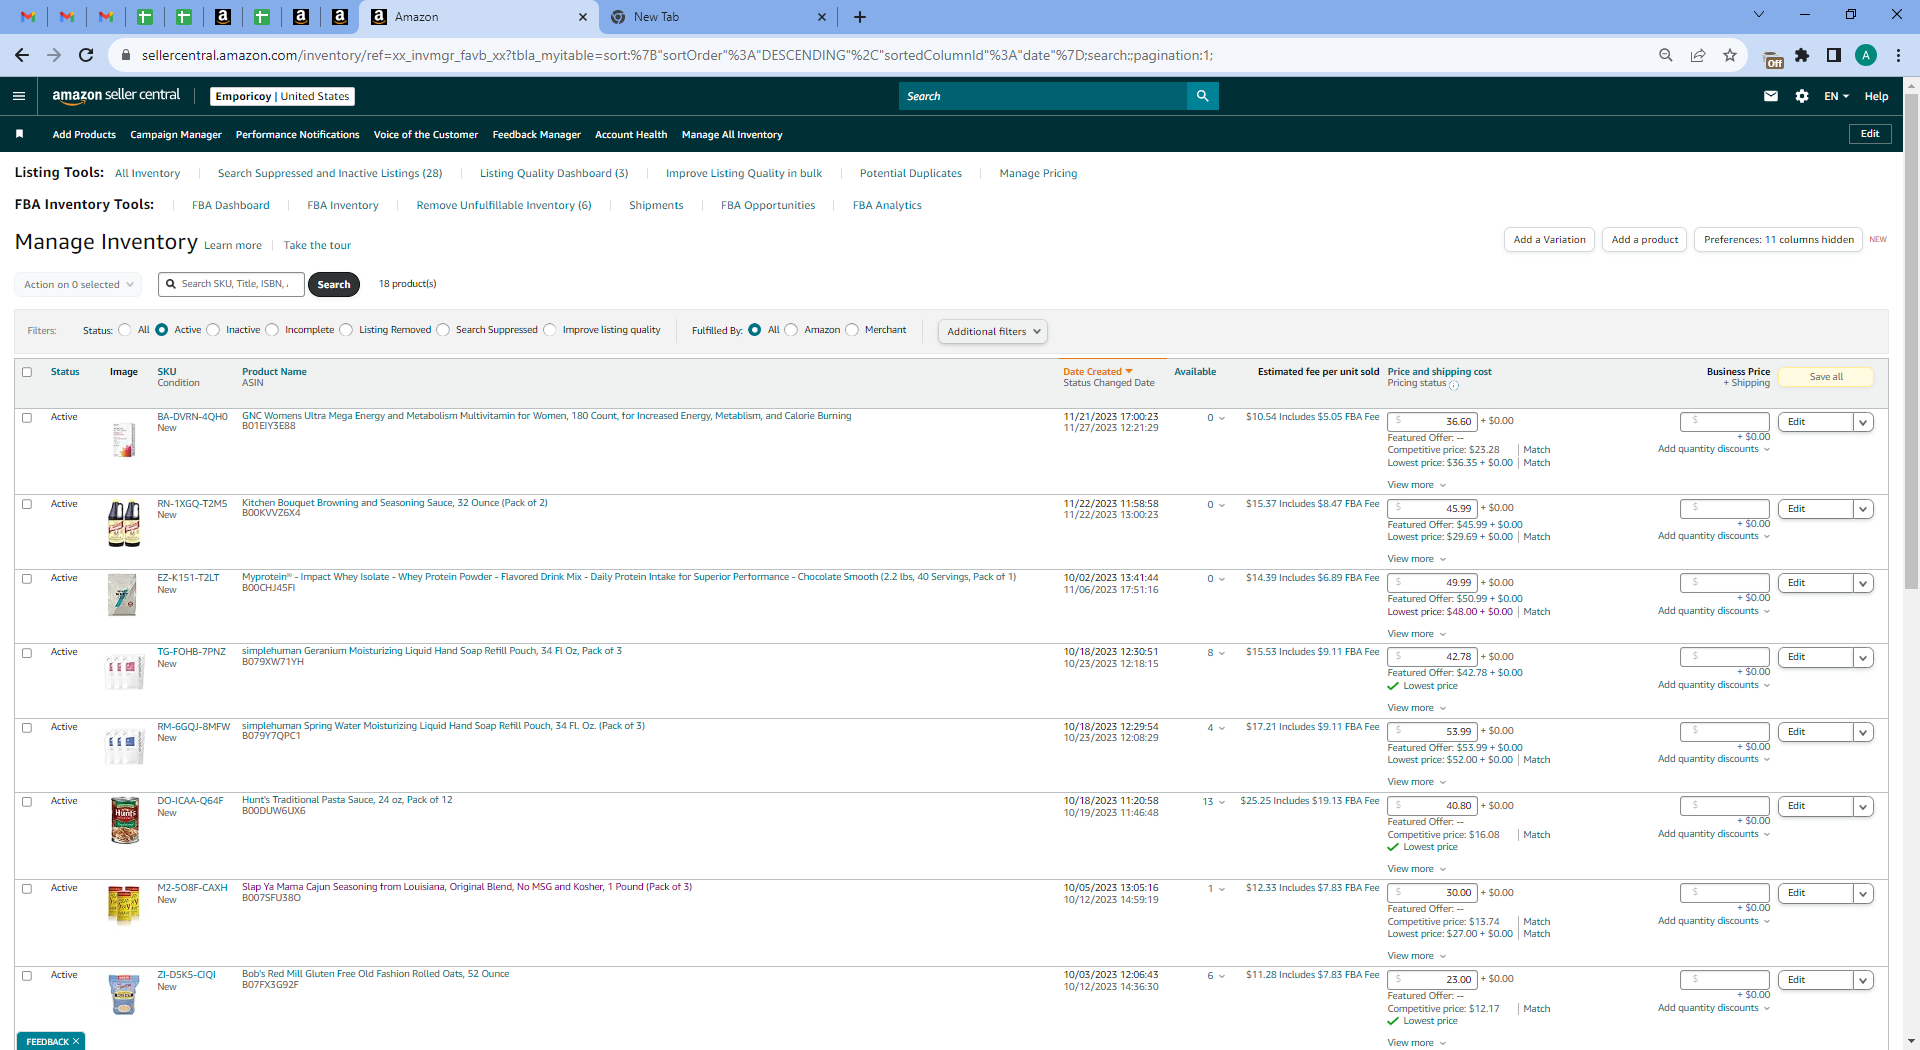Screen dimensions: 1920x1050
Task: Open the FBA Dashboard tool link
Action: click(231, 206)
